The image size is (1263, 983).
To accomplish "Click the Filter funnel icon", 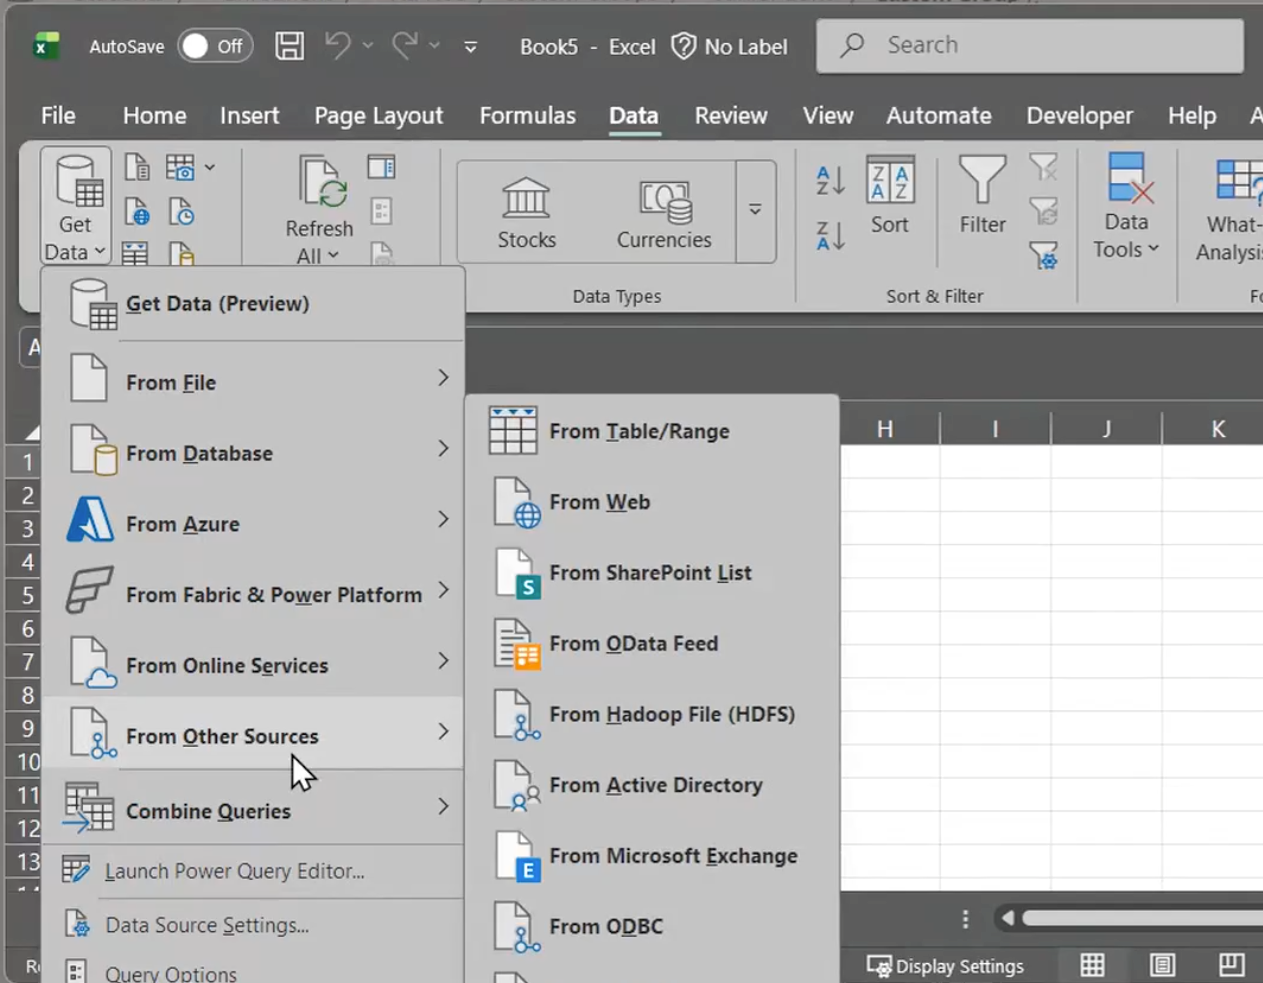I will click(x=982, y=195).
